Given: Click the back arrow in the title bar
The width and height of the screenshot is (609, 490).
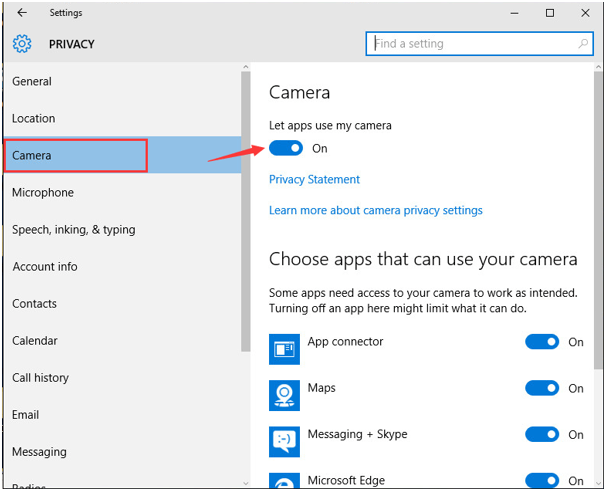Looking at the screenshot, I should [x=22, y=13].
